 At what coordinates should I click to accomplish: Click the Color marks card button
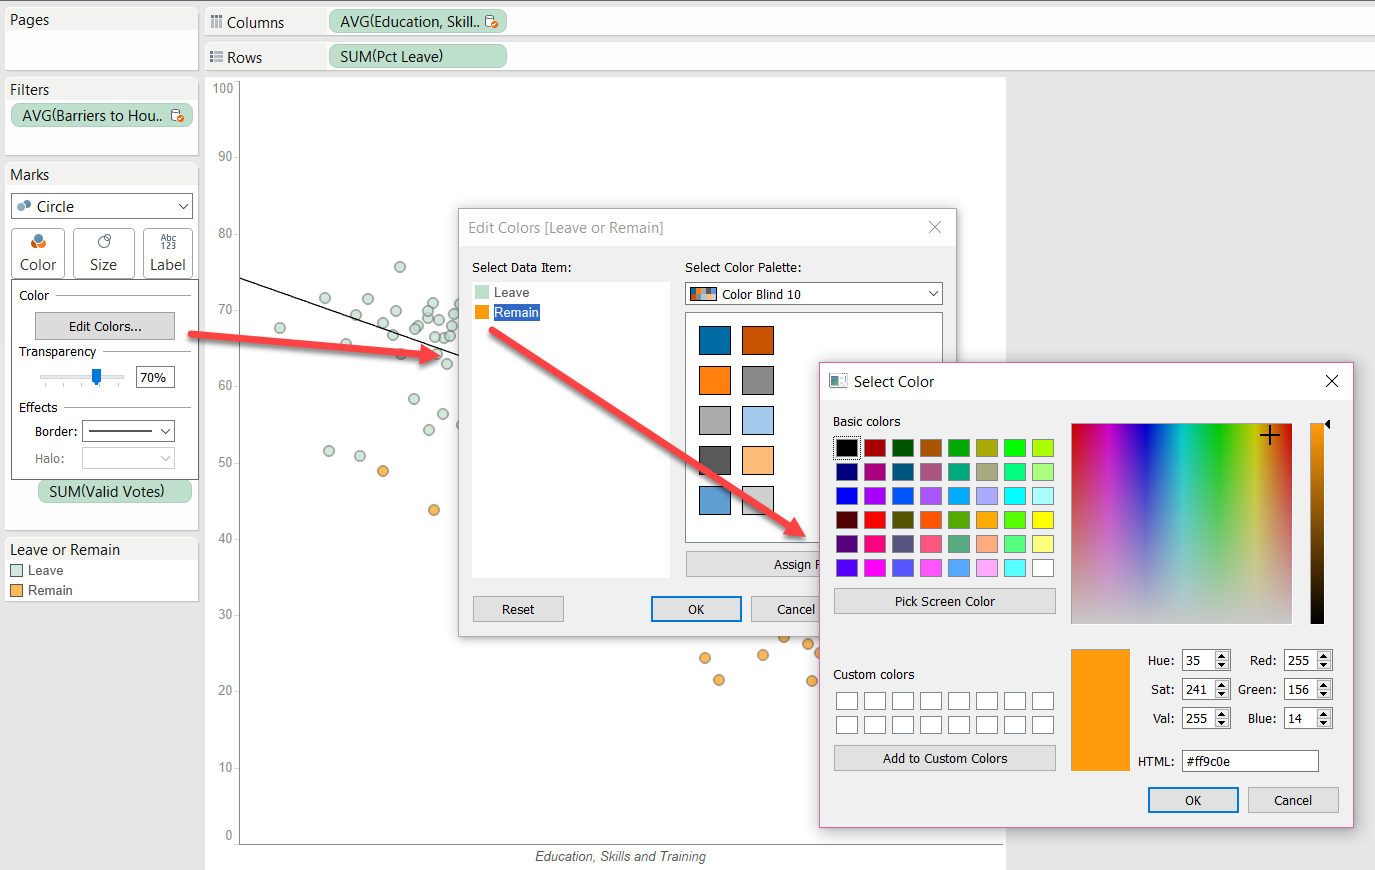click(x=39, y=253)
